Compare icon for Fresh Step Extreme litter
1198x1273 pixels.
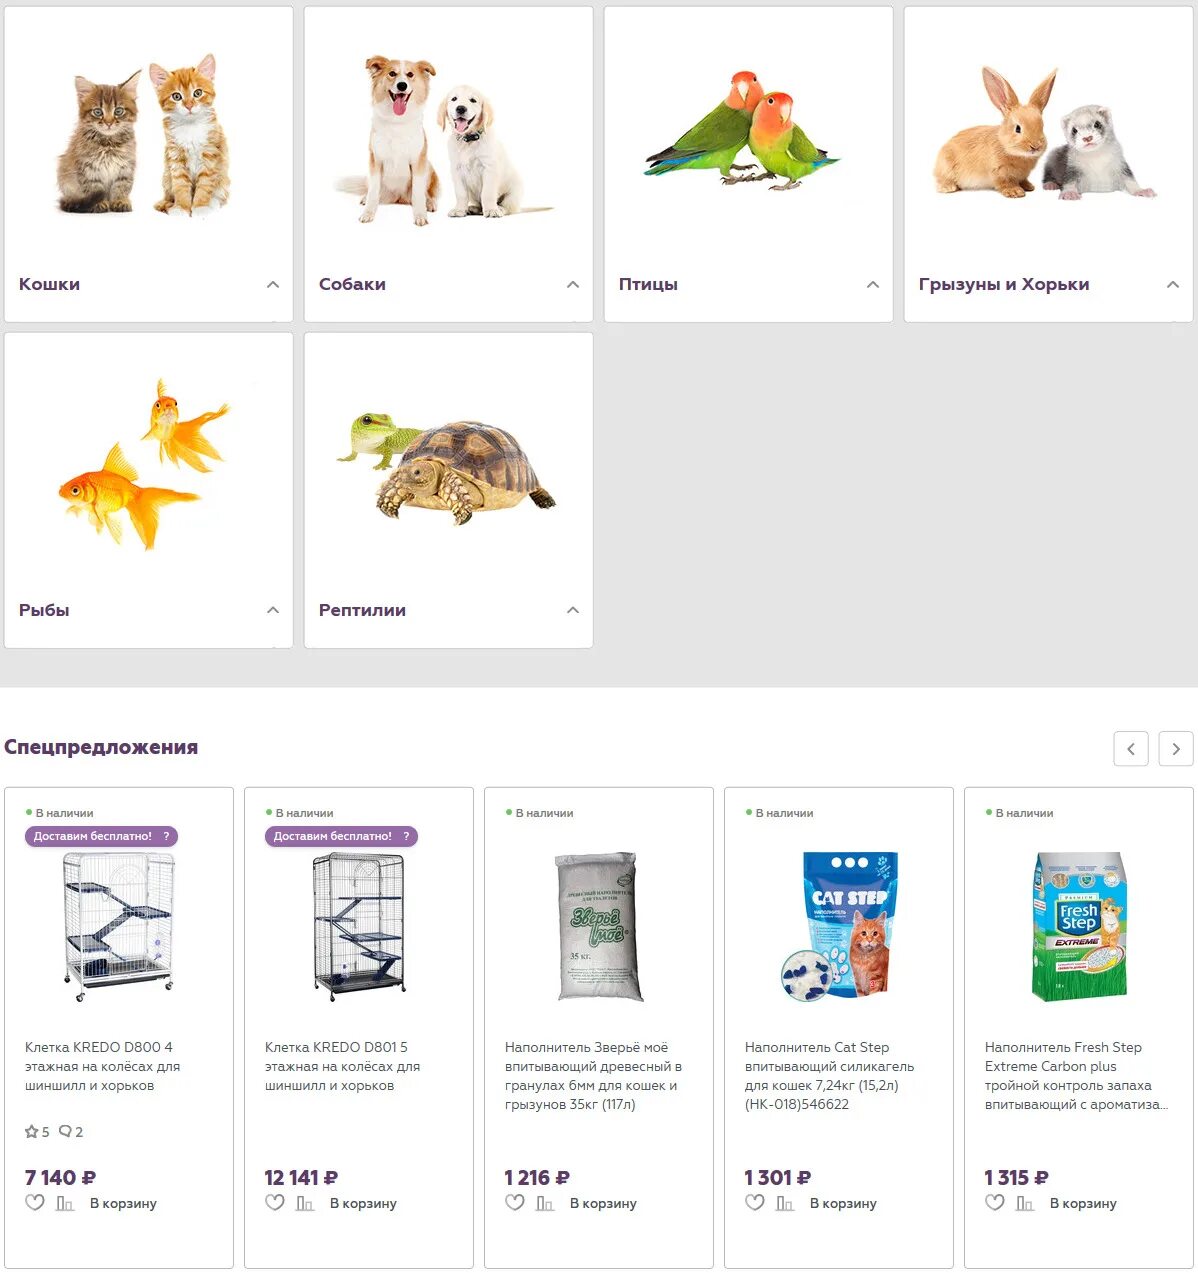1025,1203
